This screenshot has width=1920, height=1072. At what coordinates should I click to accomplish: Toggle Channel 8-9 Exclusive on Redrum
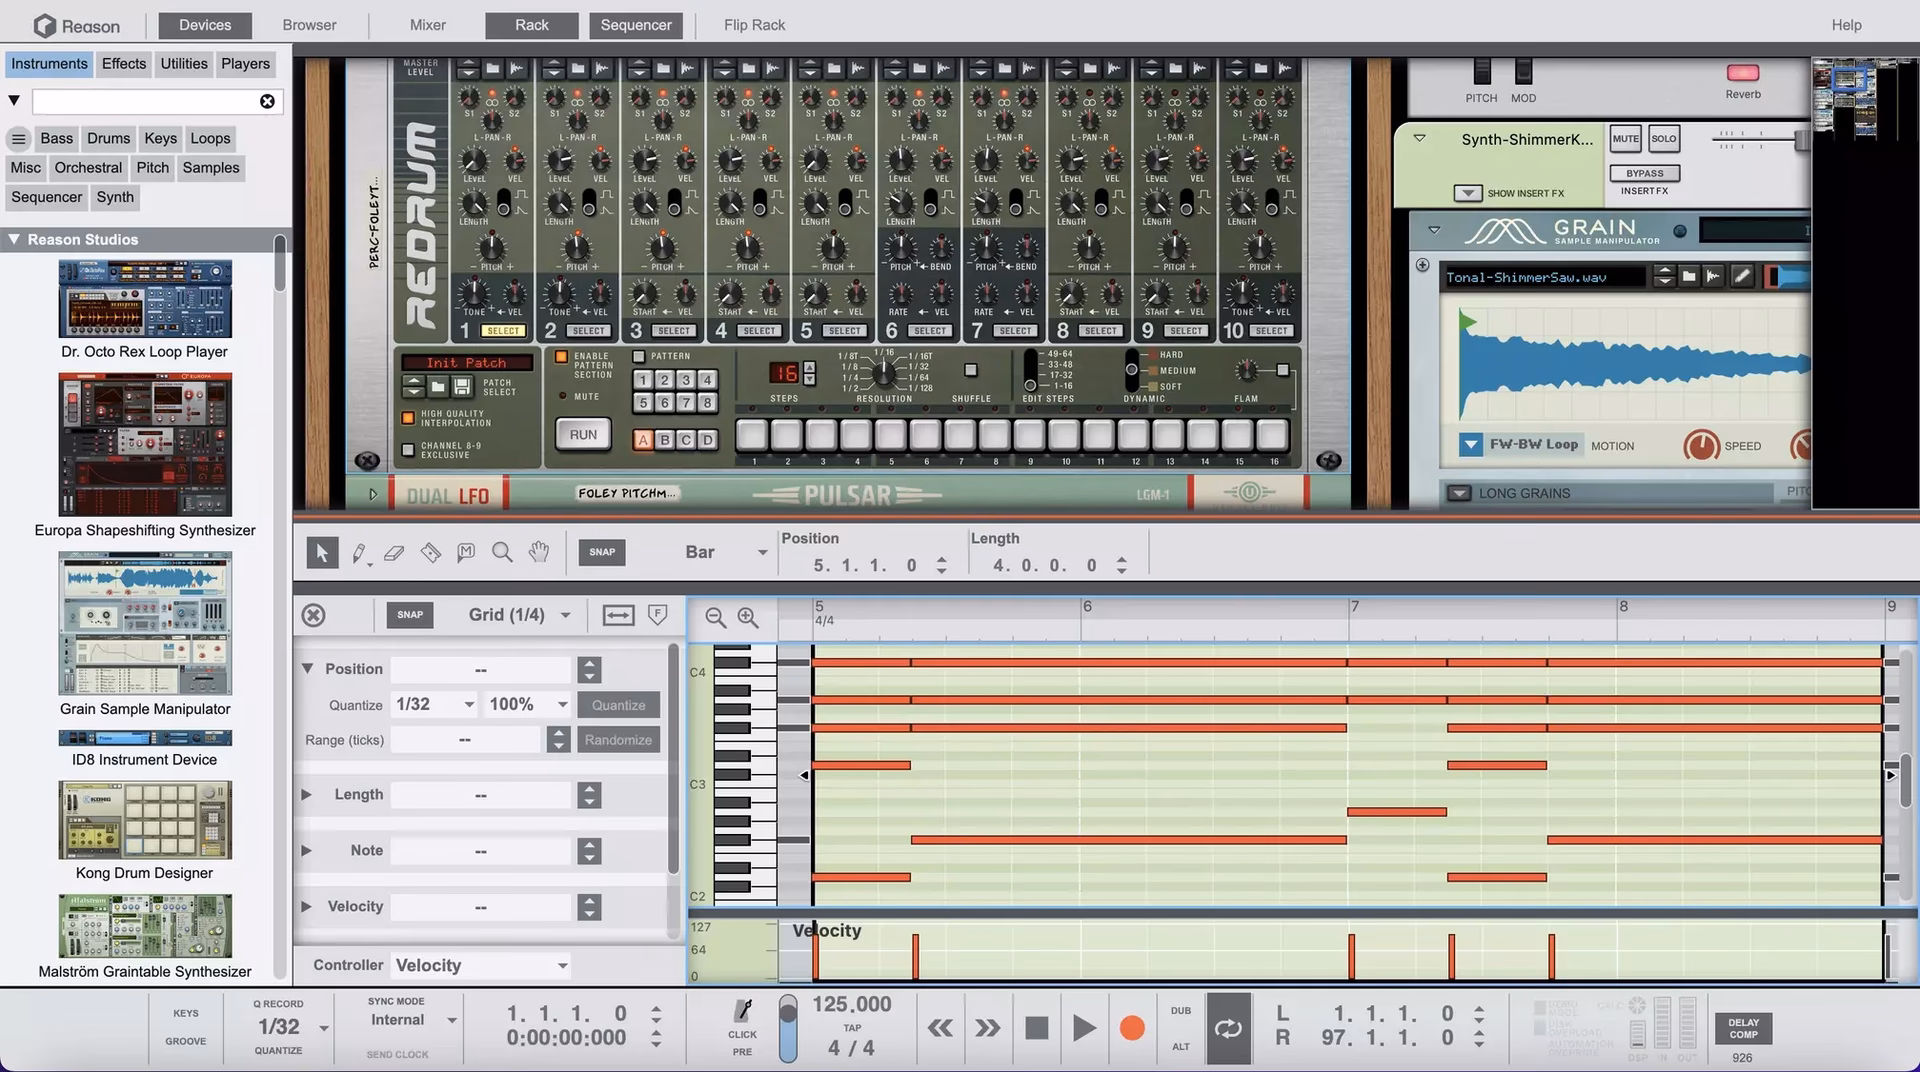[x=408, y=450]
